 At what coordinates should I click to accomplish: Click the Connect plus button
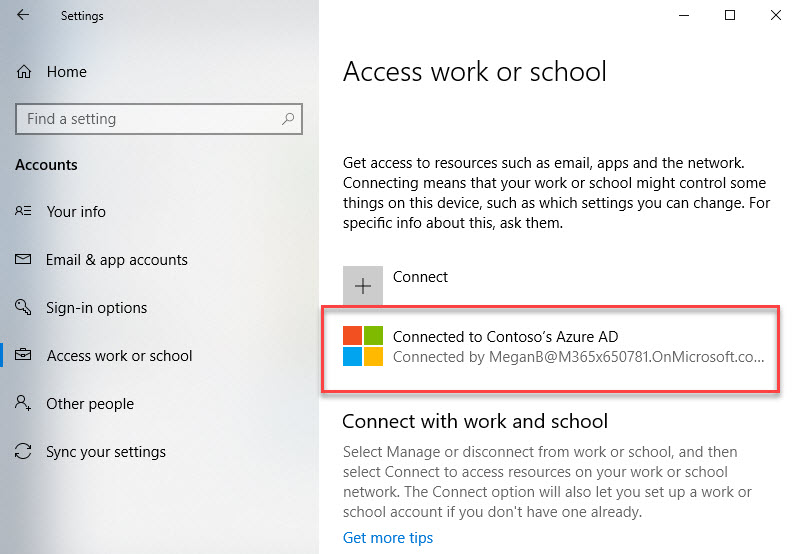[363, 286]
